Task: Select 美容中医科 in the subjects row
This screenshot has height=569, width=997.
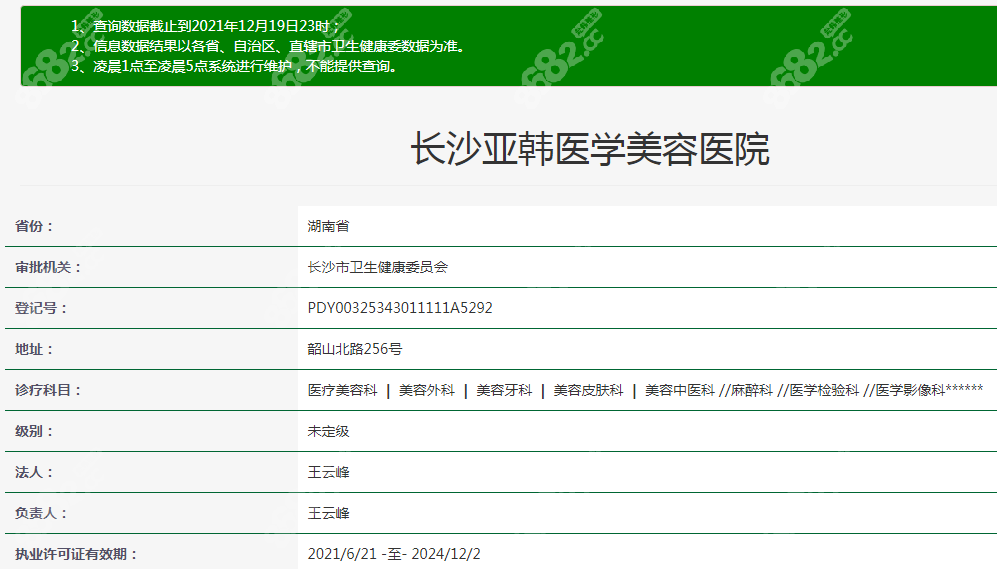Action: (x=680, y=390)
